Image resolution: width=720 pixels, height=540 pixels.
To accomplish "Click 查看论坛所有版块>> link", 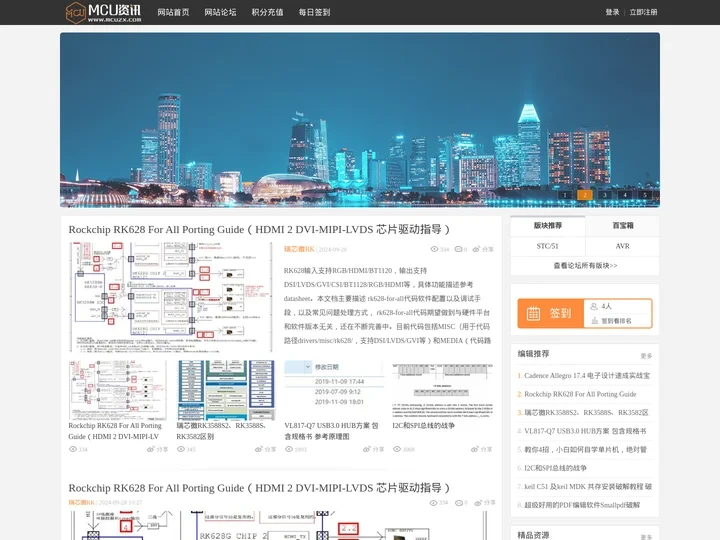I will click(x=585, y=265).
